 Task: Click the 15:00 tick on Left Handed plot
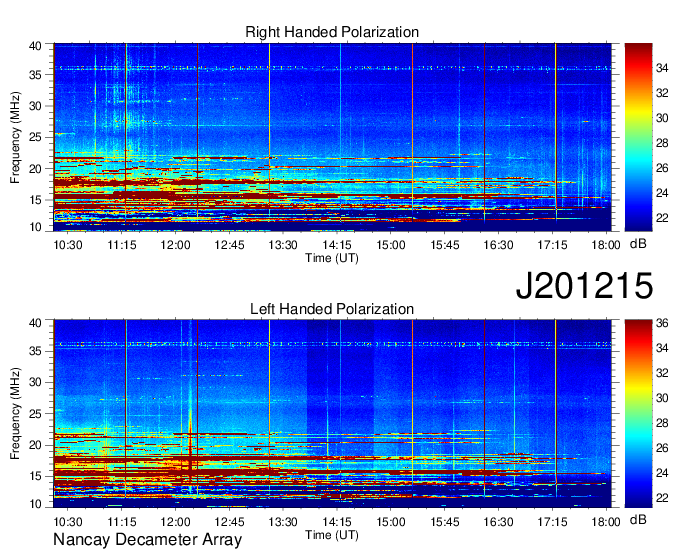pyautogui.click(x=391, y=522)
